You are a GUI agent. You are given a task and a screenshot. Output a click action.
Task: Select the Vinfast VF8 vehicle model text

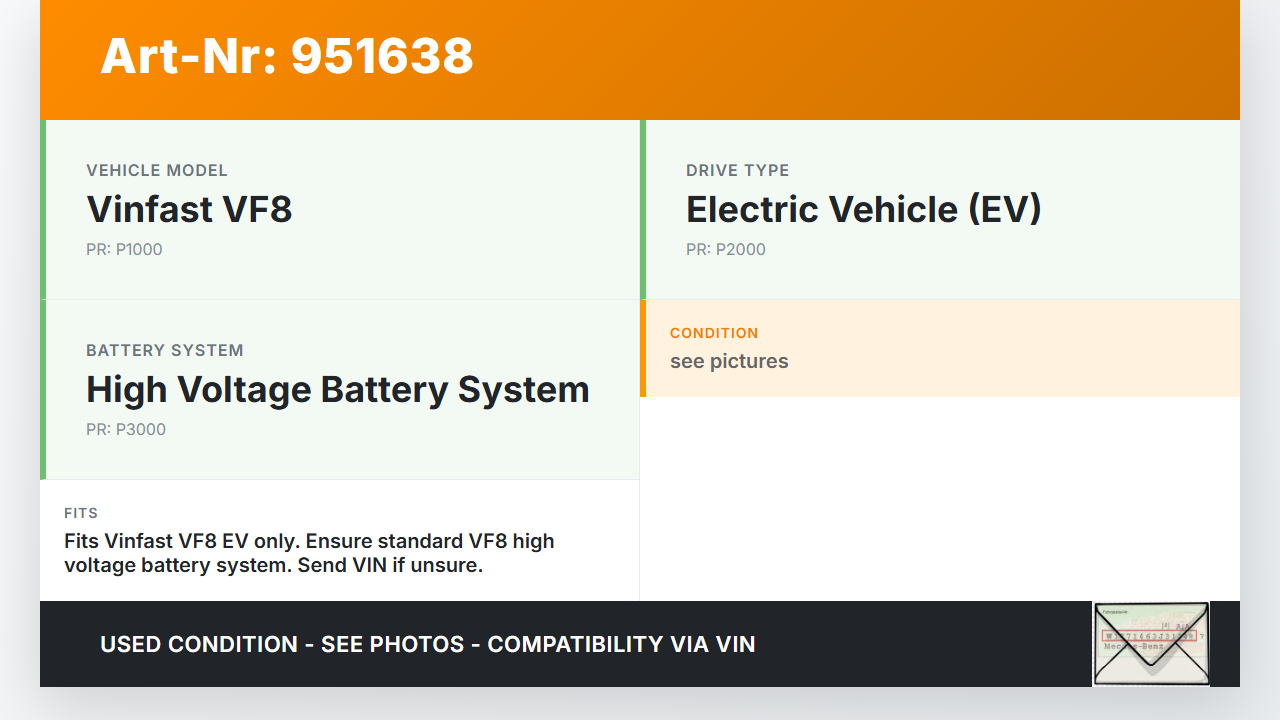(x=189, y=209)
